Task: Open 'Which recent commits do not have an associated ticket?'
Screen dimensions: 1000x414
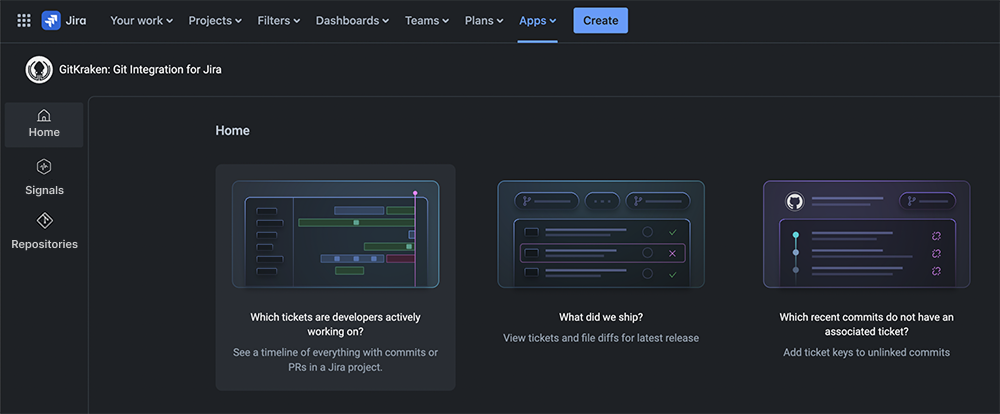Action: tap(867, 324)
